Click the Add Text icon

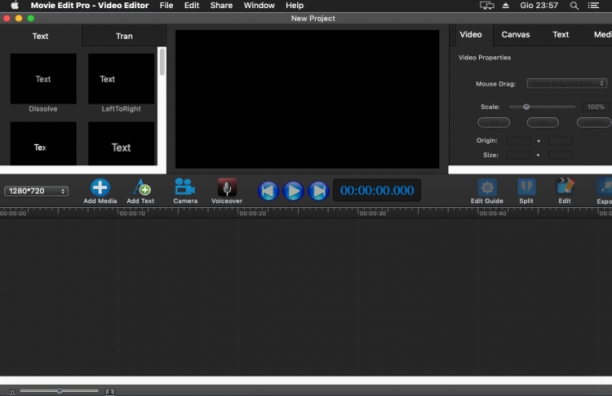(x=141, y=188)
